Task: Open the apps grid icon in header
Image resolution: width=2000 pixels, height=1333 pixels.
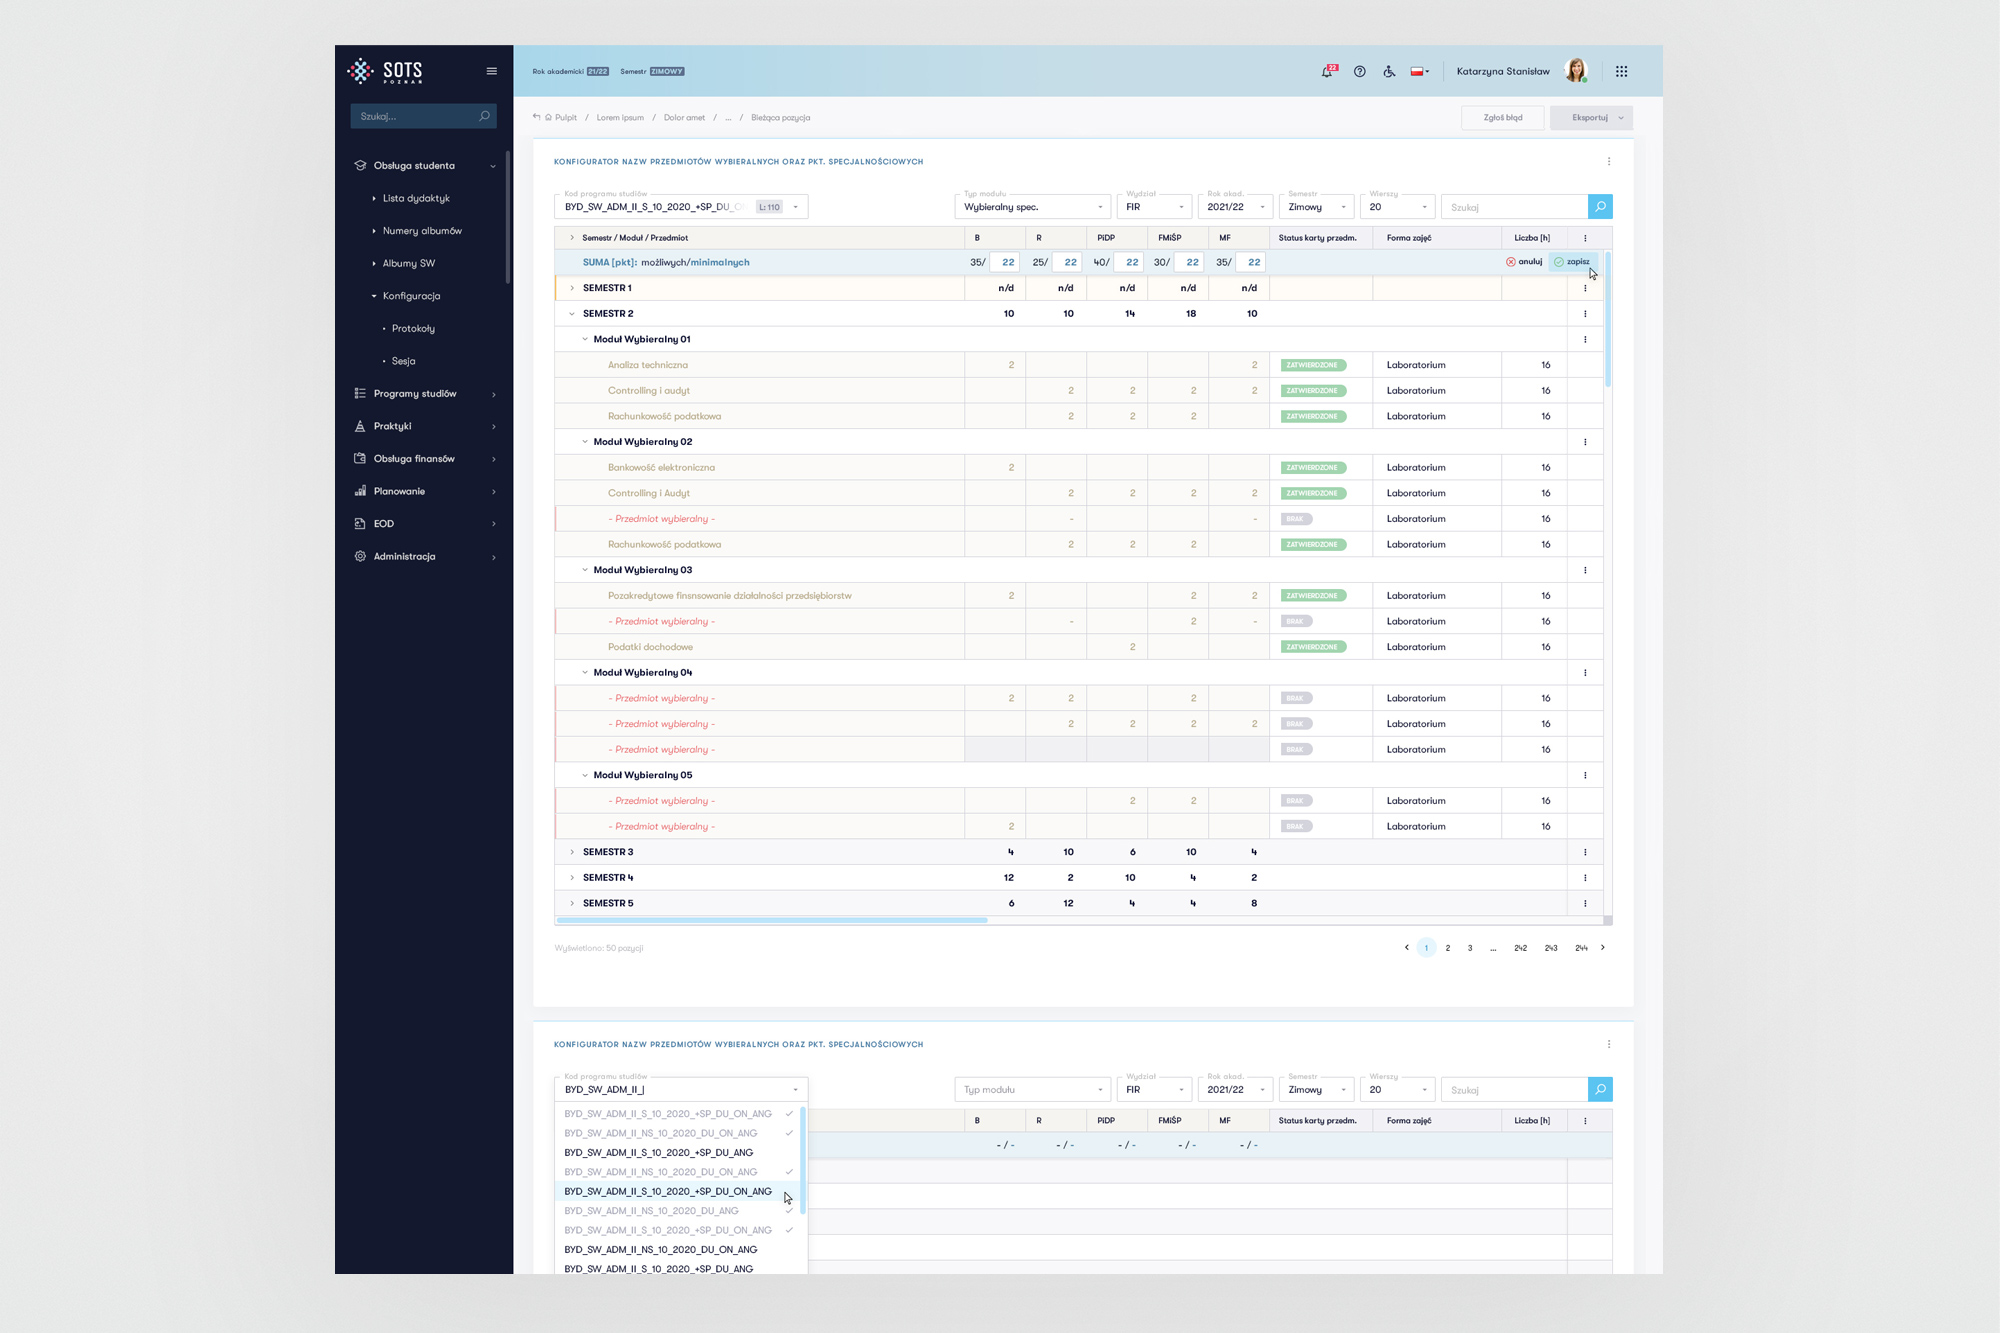Action: (x=1621, y=72)
